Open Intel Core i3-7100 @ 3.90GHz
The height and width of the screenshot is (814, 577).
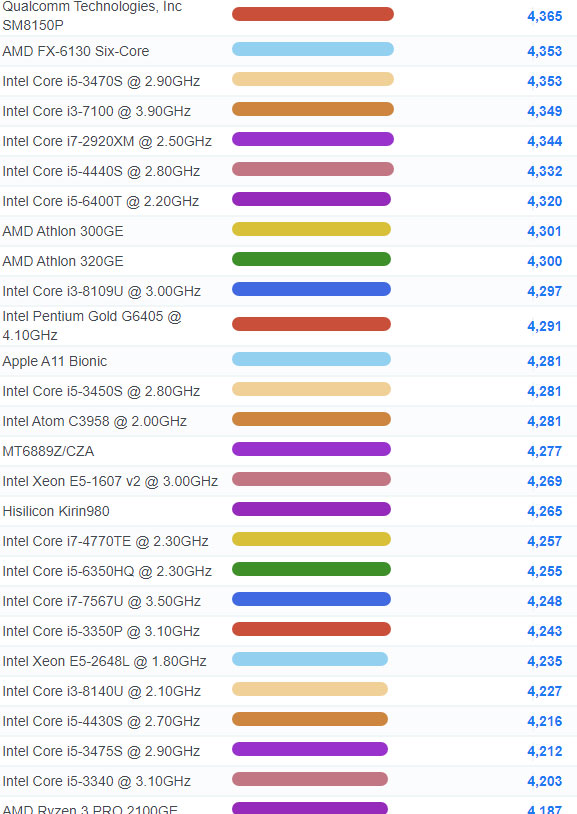click(97, 111)
